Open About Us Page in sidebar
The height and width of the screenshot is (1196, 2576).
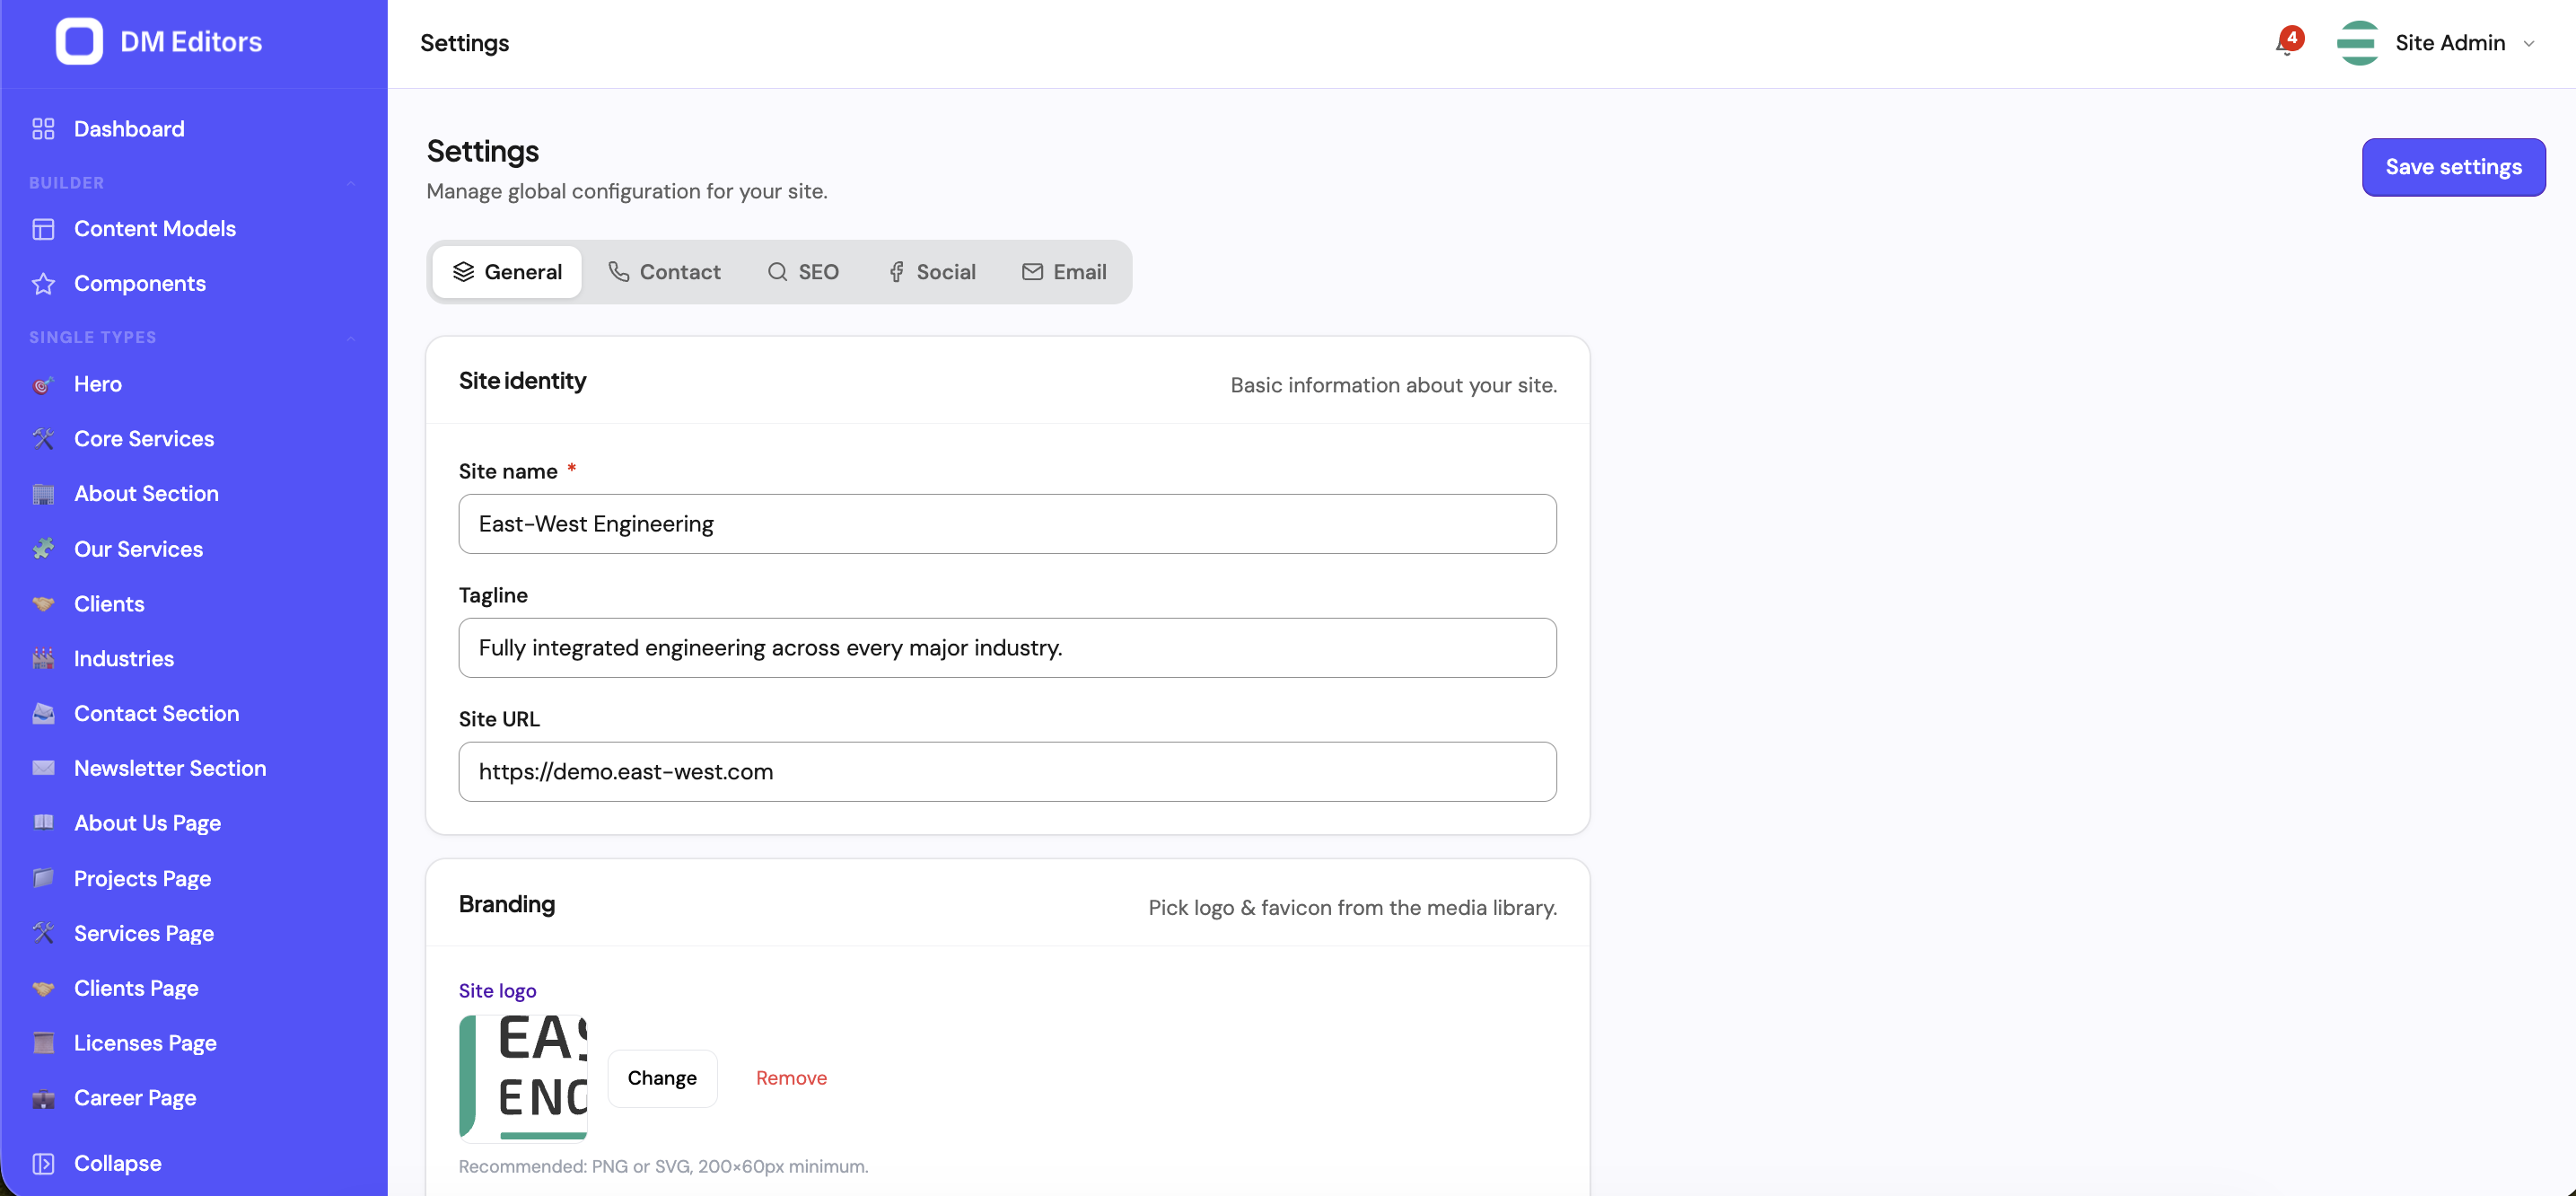tap(147, 823)
